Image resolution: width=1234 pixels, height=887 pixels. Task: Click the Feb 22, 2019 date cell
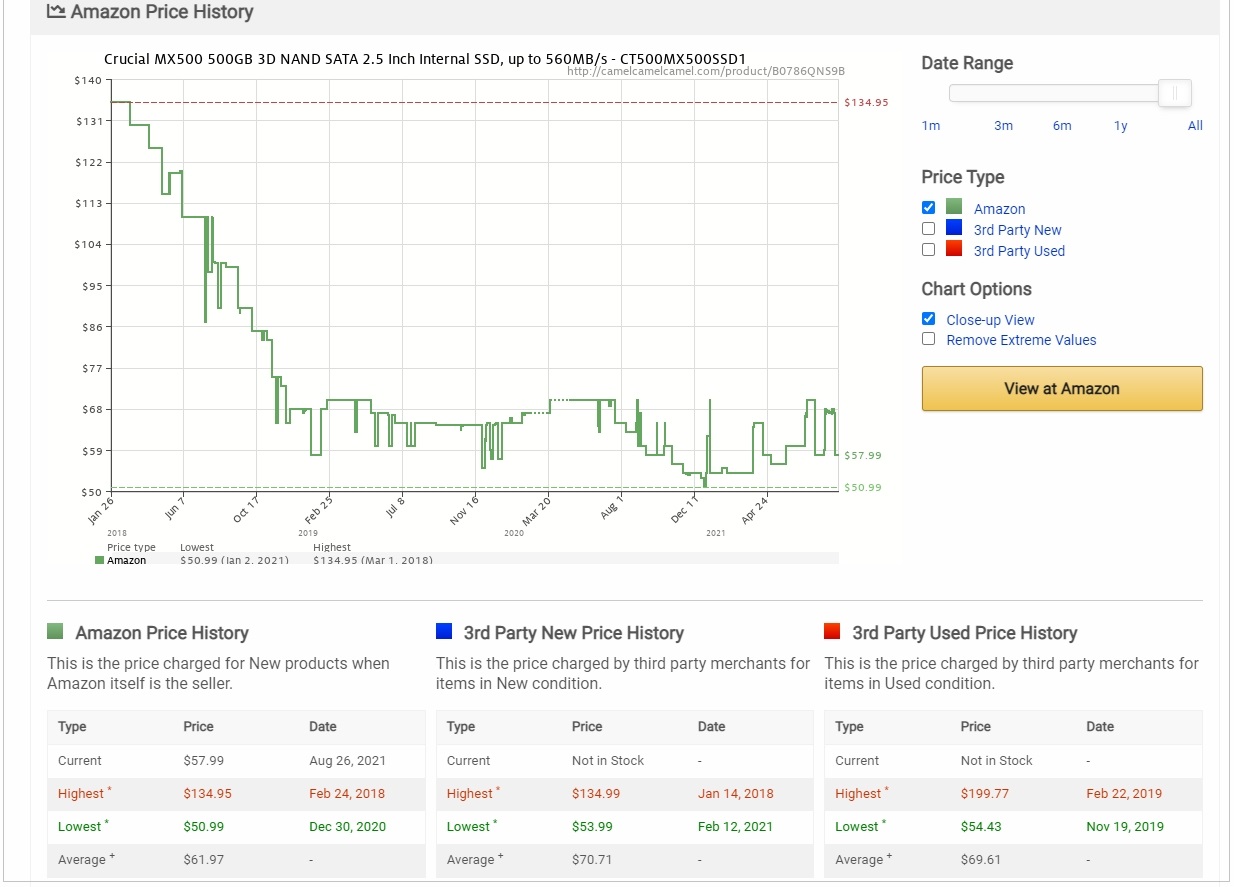tap(1125, 793)
